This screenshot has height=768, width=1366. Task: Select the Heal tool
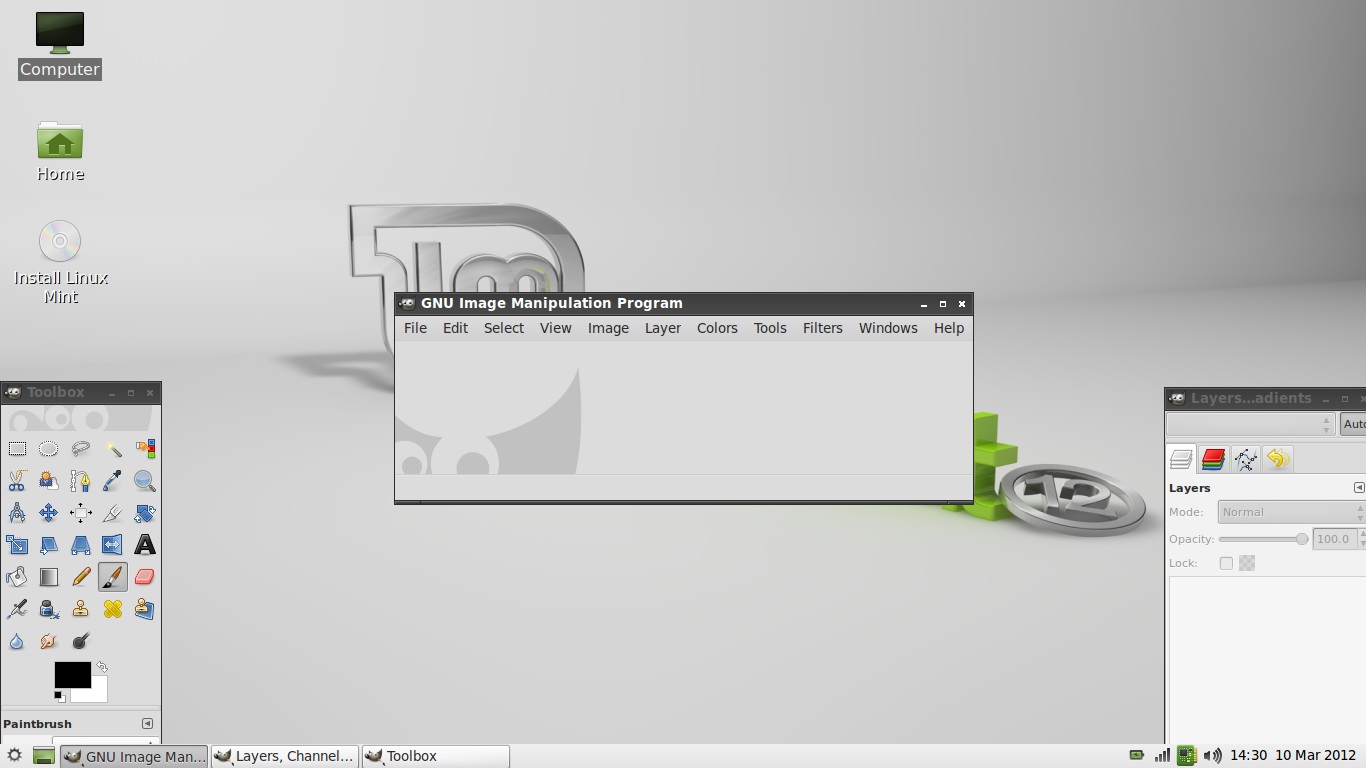pyautogui.click(x=113, y=609)
